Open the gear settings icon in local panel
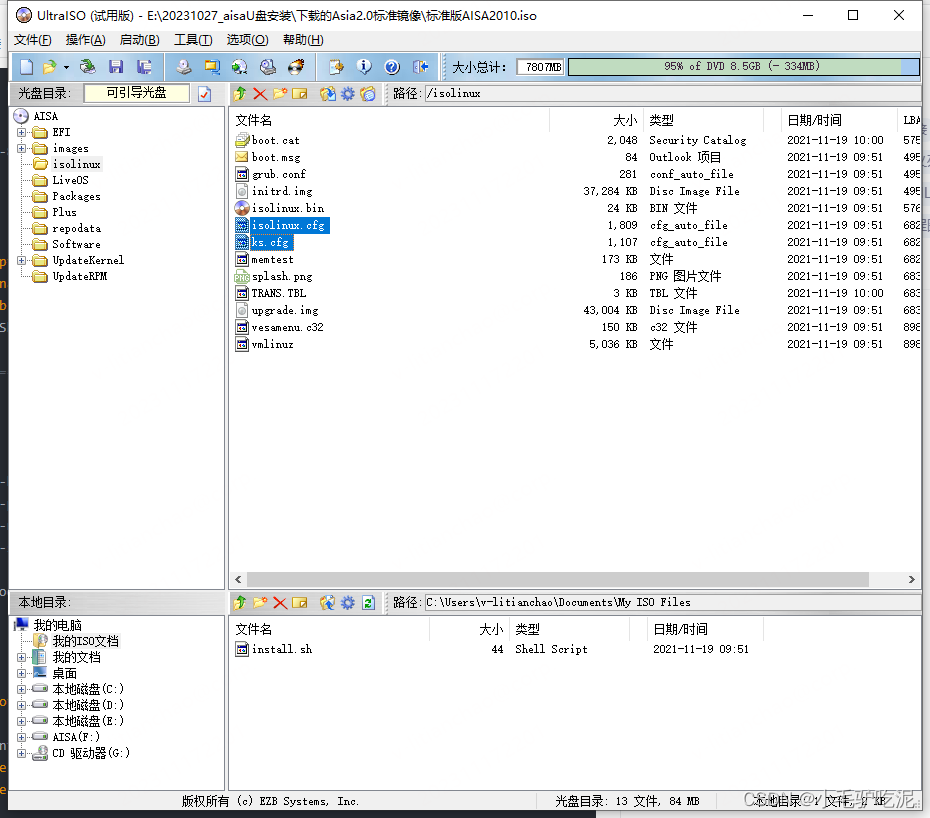The width and height of the screenshot is (930, 818). click(346, 602)
